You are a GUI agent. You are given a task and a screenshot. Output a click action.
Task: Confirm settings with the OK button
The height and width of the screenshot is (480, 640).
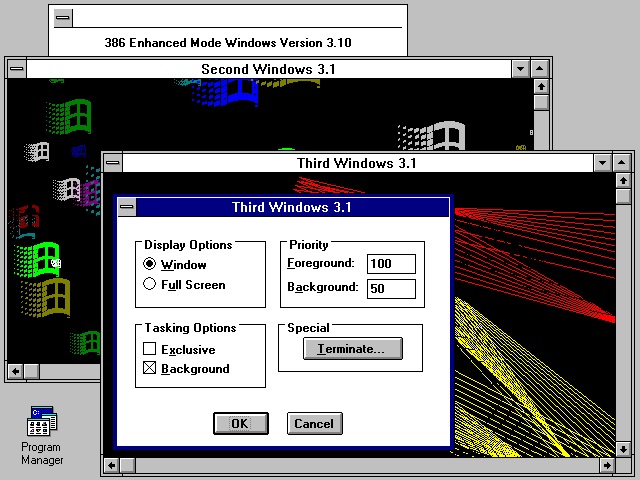click(x=240, y=423)
